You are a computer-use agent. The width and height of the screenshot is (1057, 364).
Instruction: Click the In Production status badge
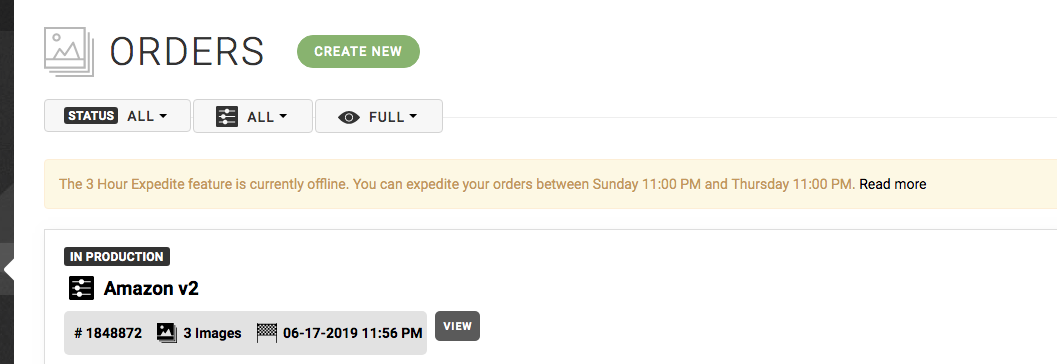(x=117, y=257)
